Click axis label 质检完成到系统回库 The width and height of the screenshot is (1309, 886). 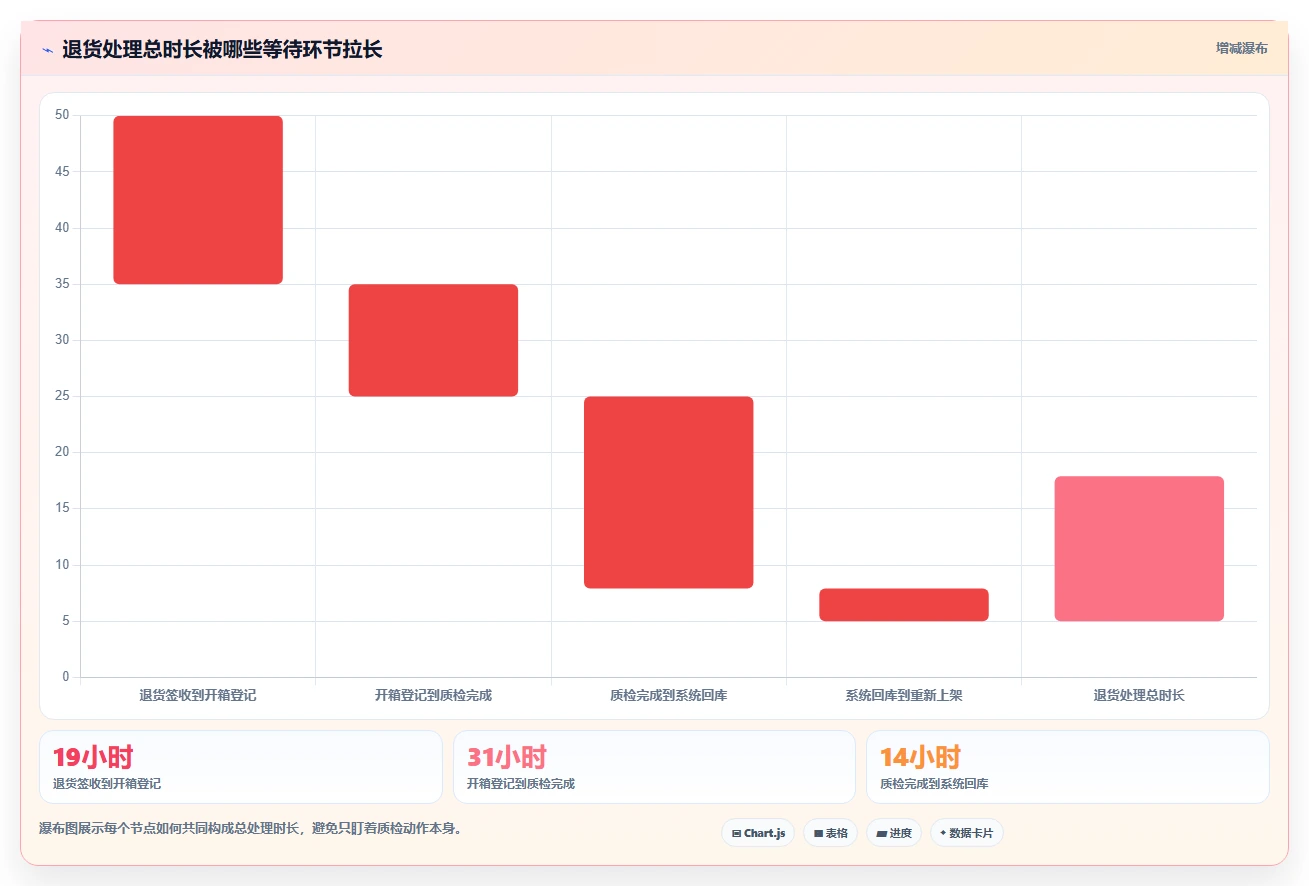click(x=669, y=695)
